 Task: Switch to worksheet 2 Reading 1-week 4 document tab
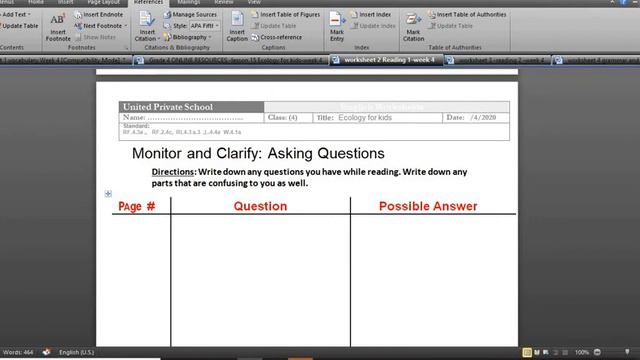pos(386,60)
